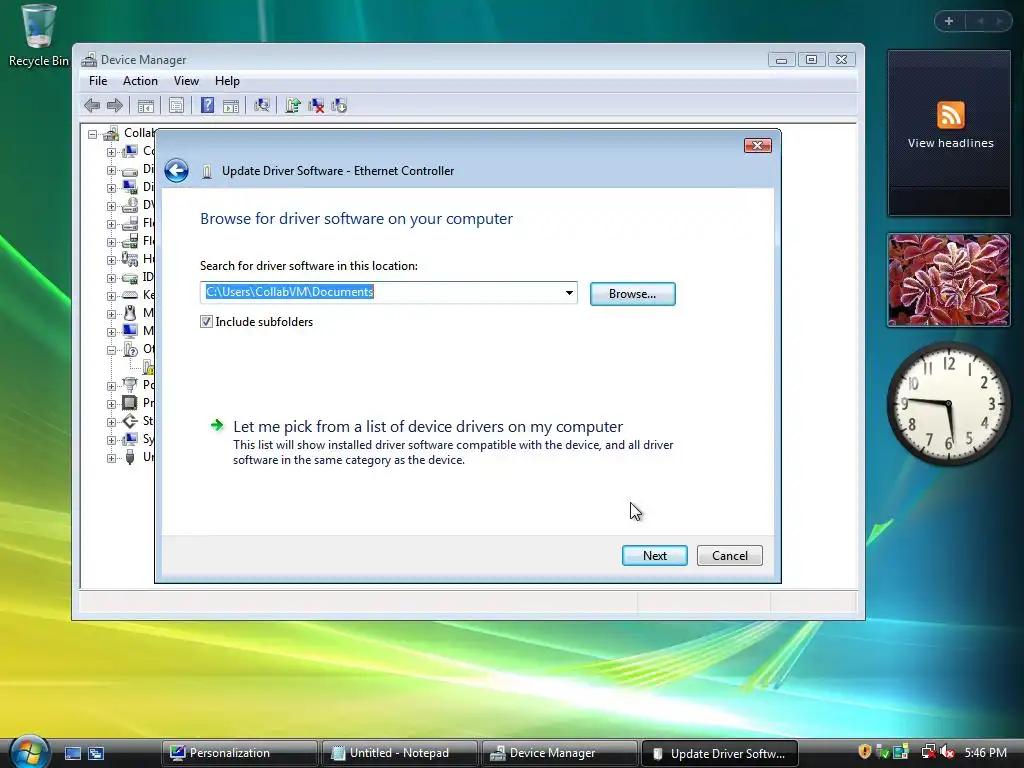
Task: Go back using the blue wizard back arrow
Action: [176, 170]
